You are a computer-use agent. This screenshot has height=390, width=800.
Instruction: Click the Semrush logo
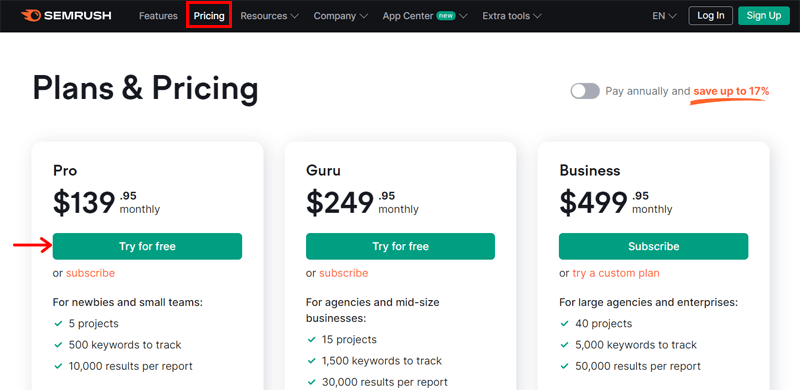click(x=66, y=16)
